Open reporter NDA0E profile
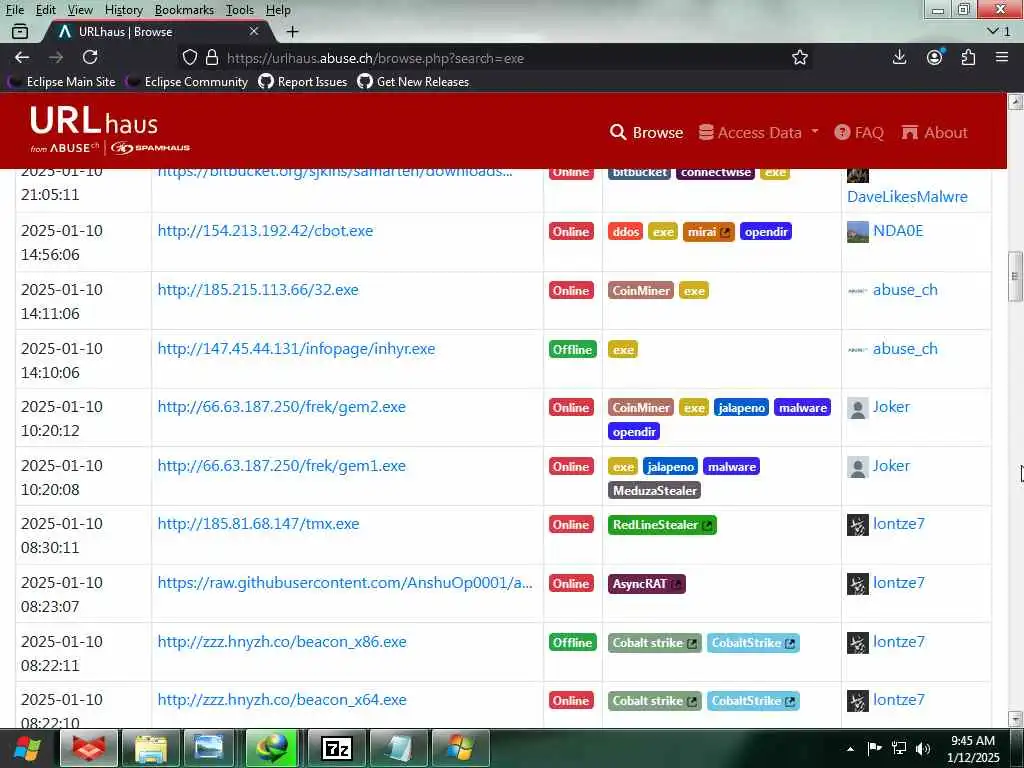The height and width of the screenshot is (768, 1024). 898,231
